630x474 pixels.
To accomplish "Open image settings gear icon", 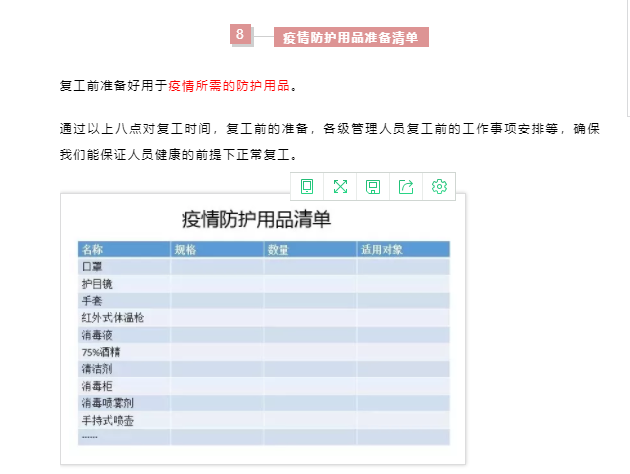I will tap(439, 187).
